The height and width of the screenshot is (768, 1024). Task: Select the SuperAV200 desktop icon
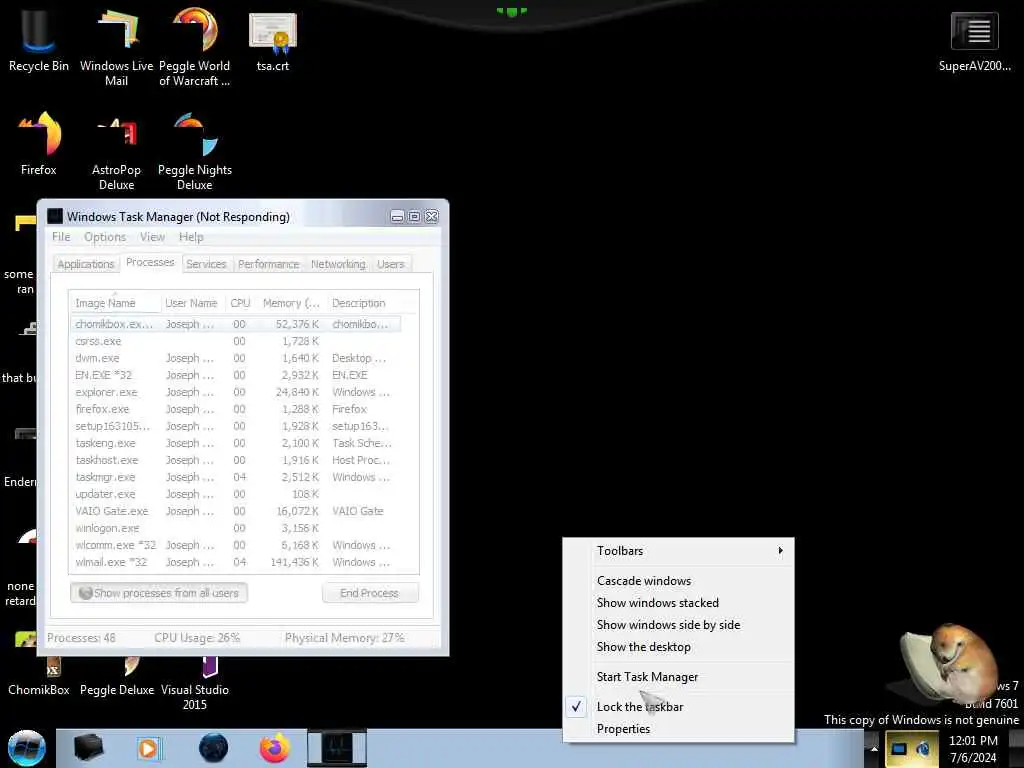[974, 40]
